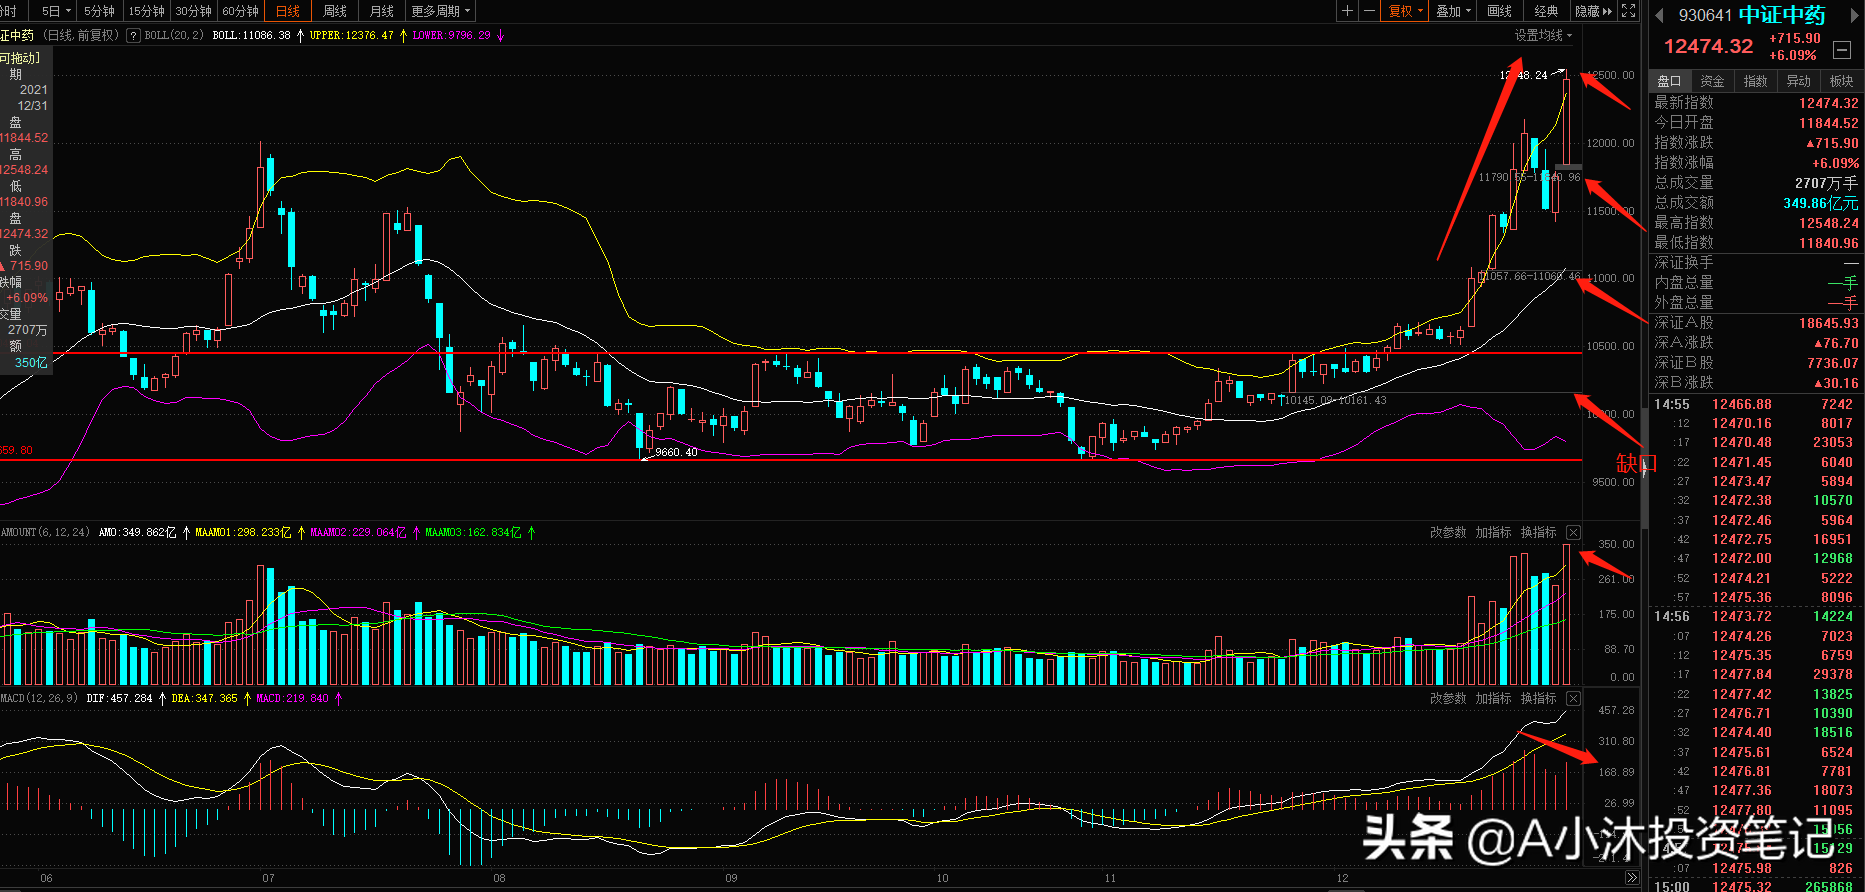
Task: Click 改参数 in AMOUNT panel
Action: [x=1448, y=532]
